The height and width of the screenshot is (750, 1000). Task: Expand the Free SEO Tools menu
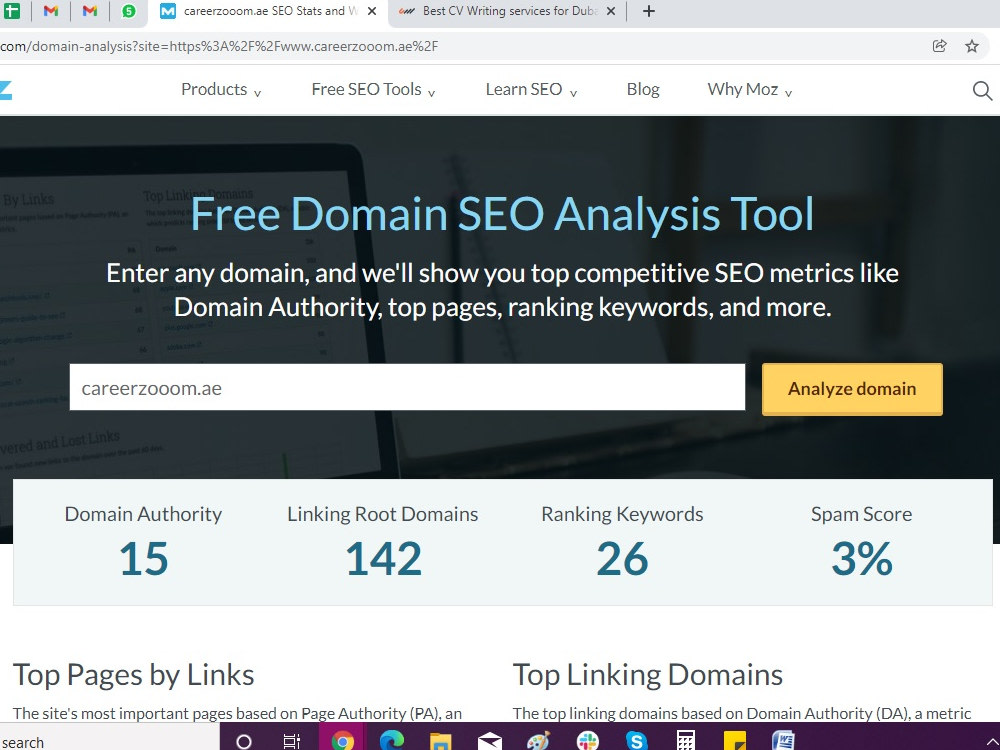point(373,89)
